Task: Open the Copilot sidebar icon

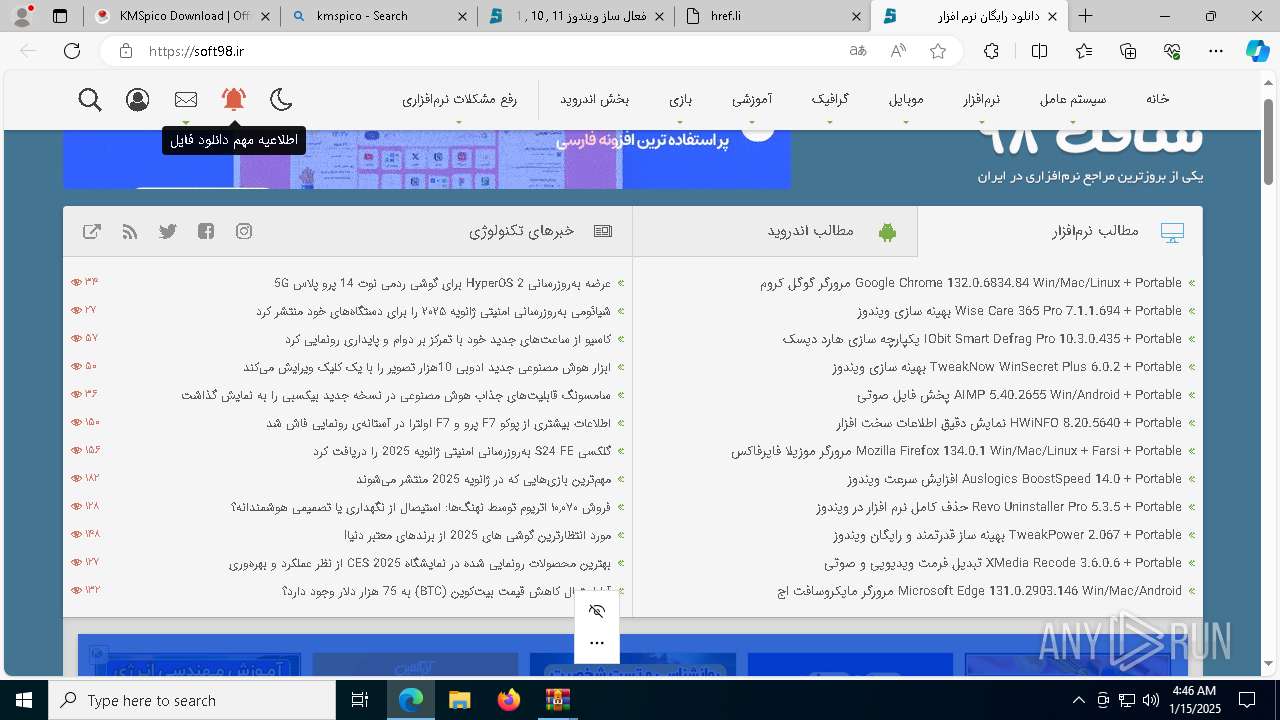Action: coord(1257,51)
